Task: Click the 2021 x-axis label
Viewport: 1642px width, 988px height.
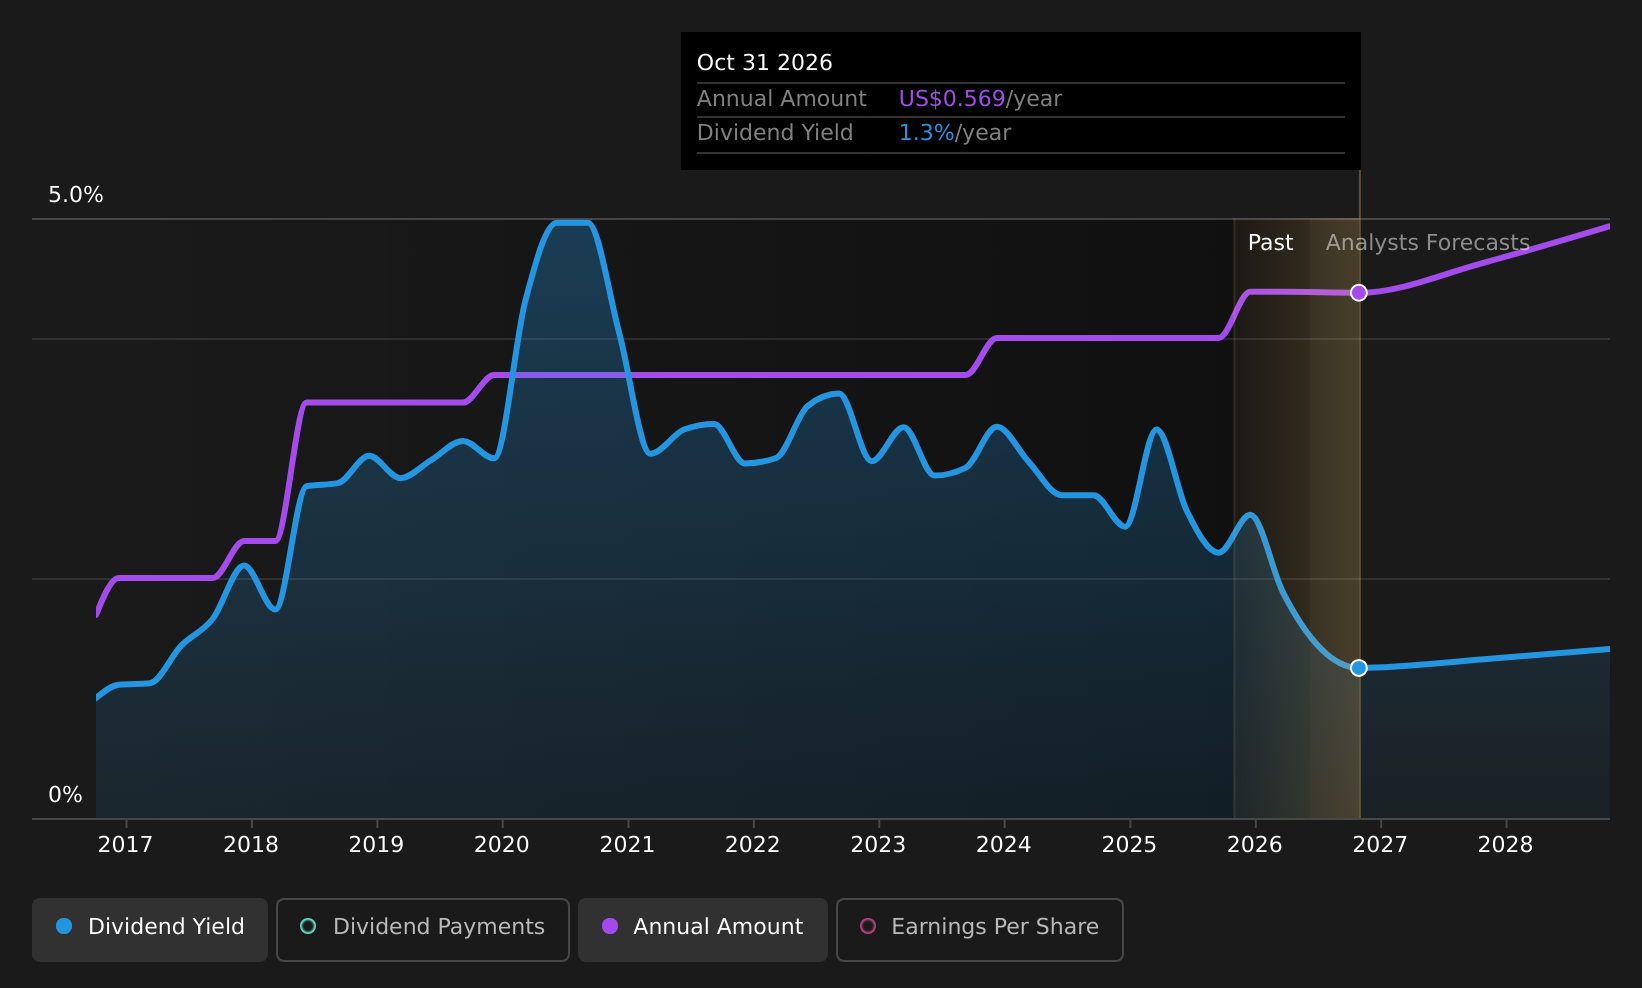Action: [x=627, y=845]
